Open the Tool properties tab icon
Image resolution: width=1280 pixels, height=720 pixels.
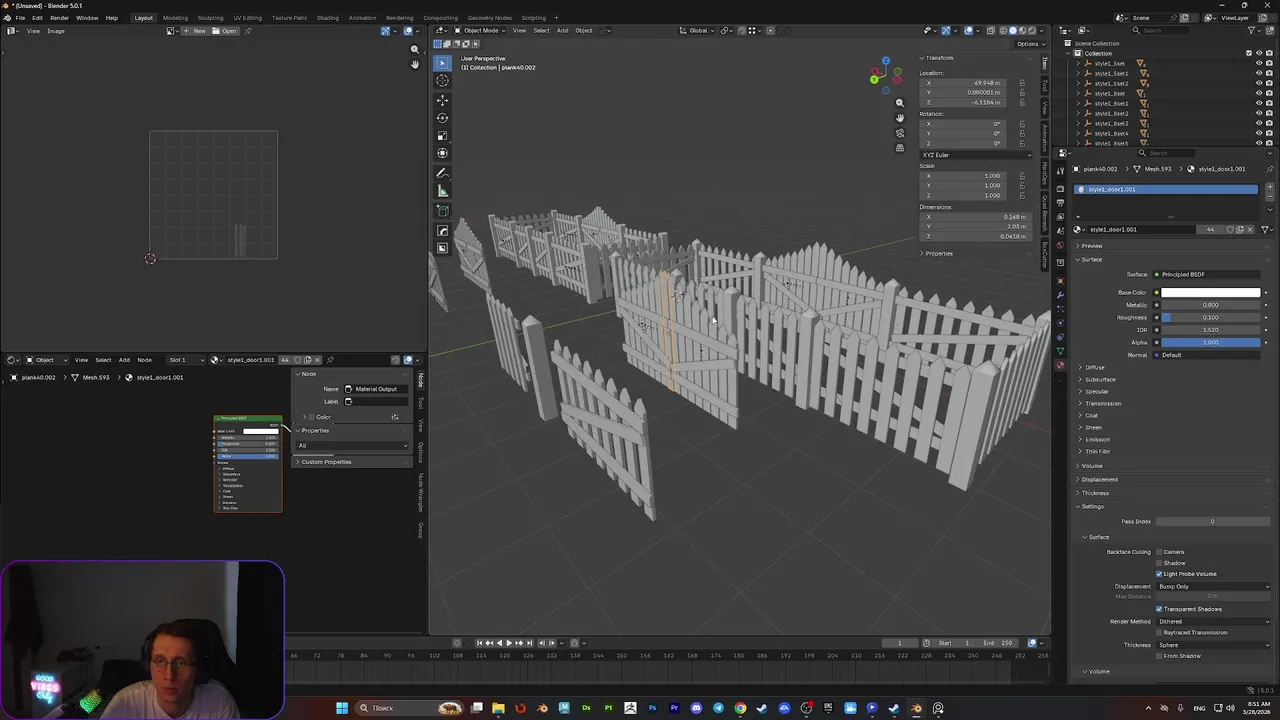click(x=1060, y=171)
